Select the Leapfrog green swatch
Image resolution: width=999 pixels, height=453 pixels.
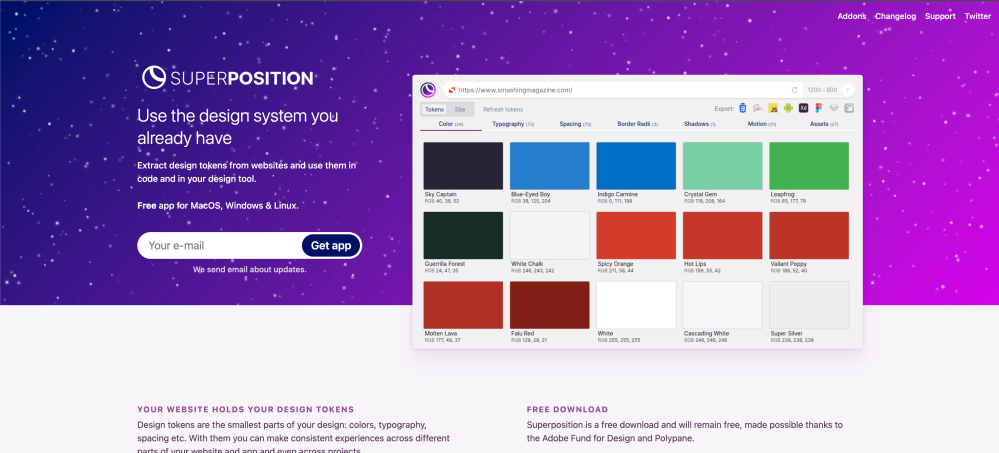point(809,166)
